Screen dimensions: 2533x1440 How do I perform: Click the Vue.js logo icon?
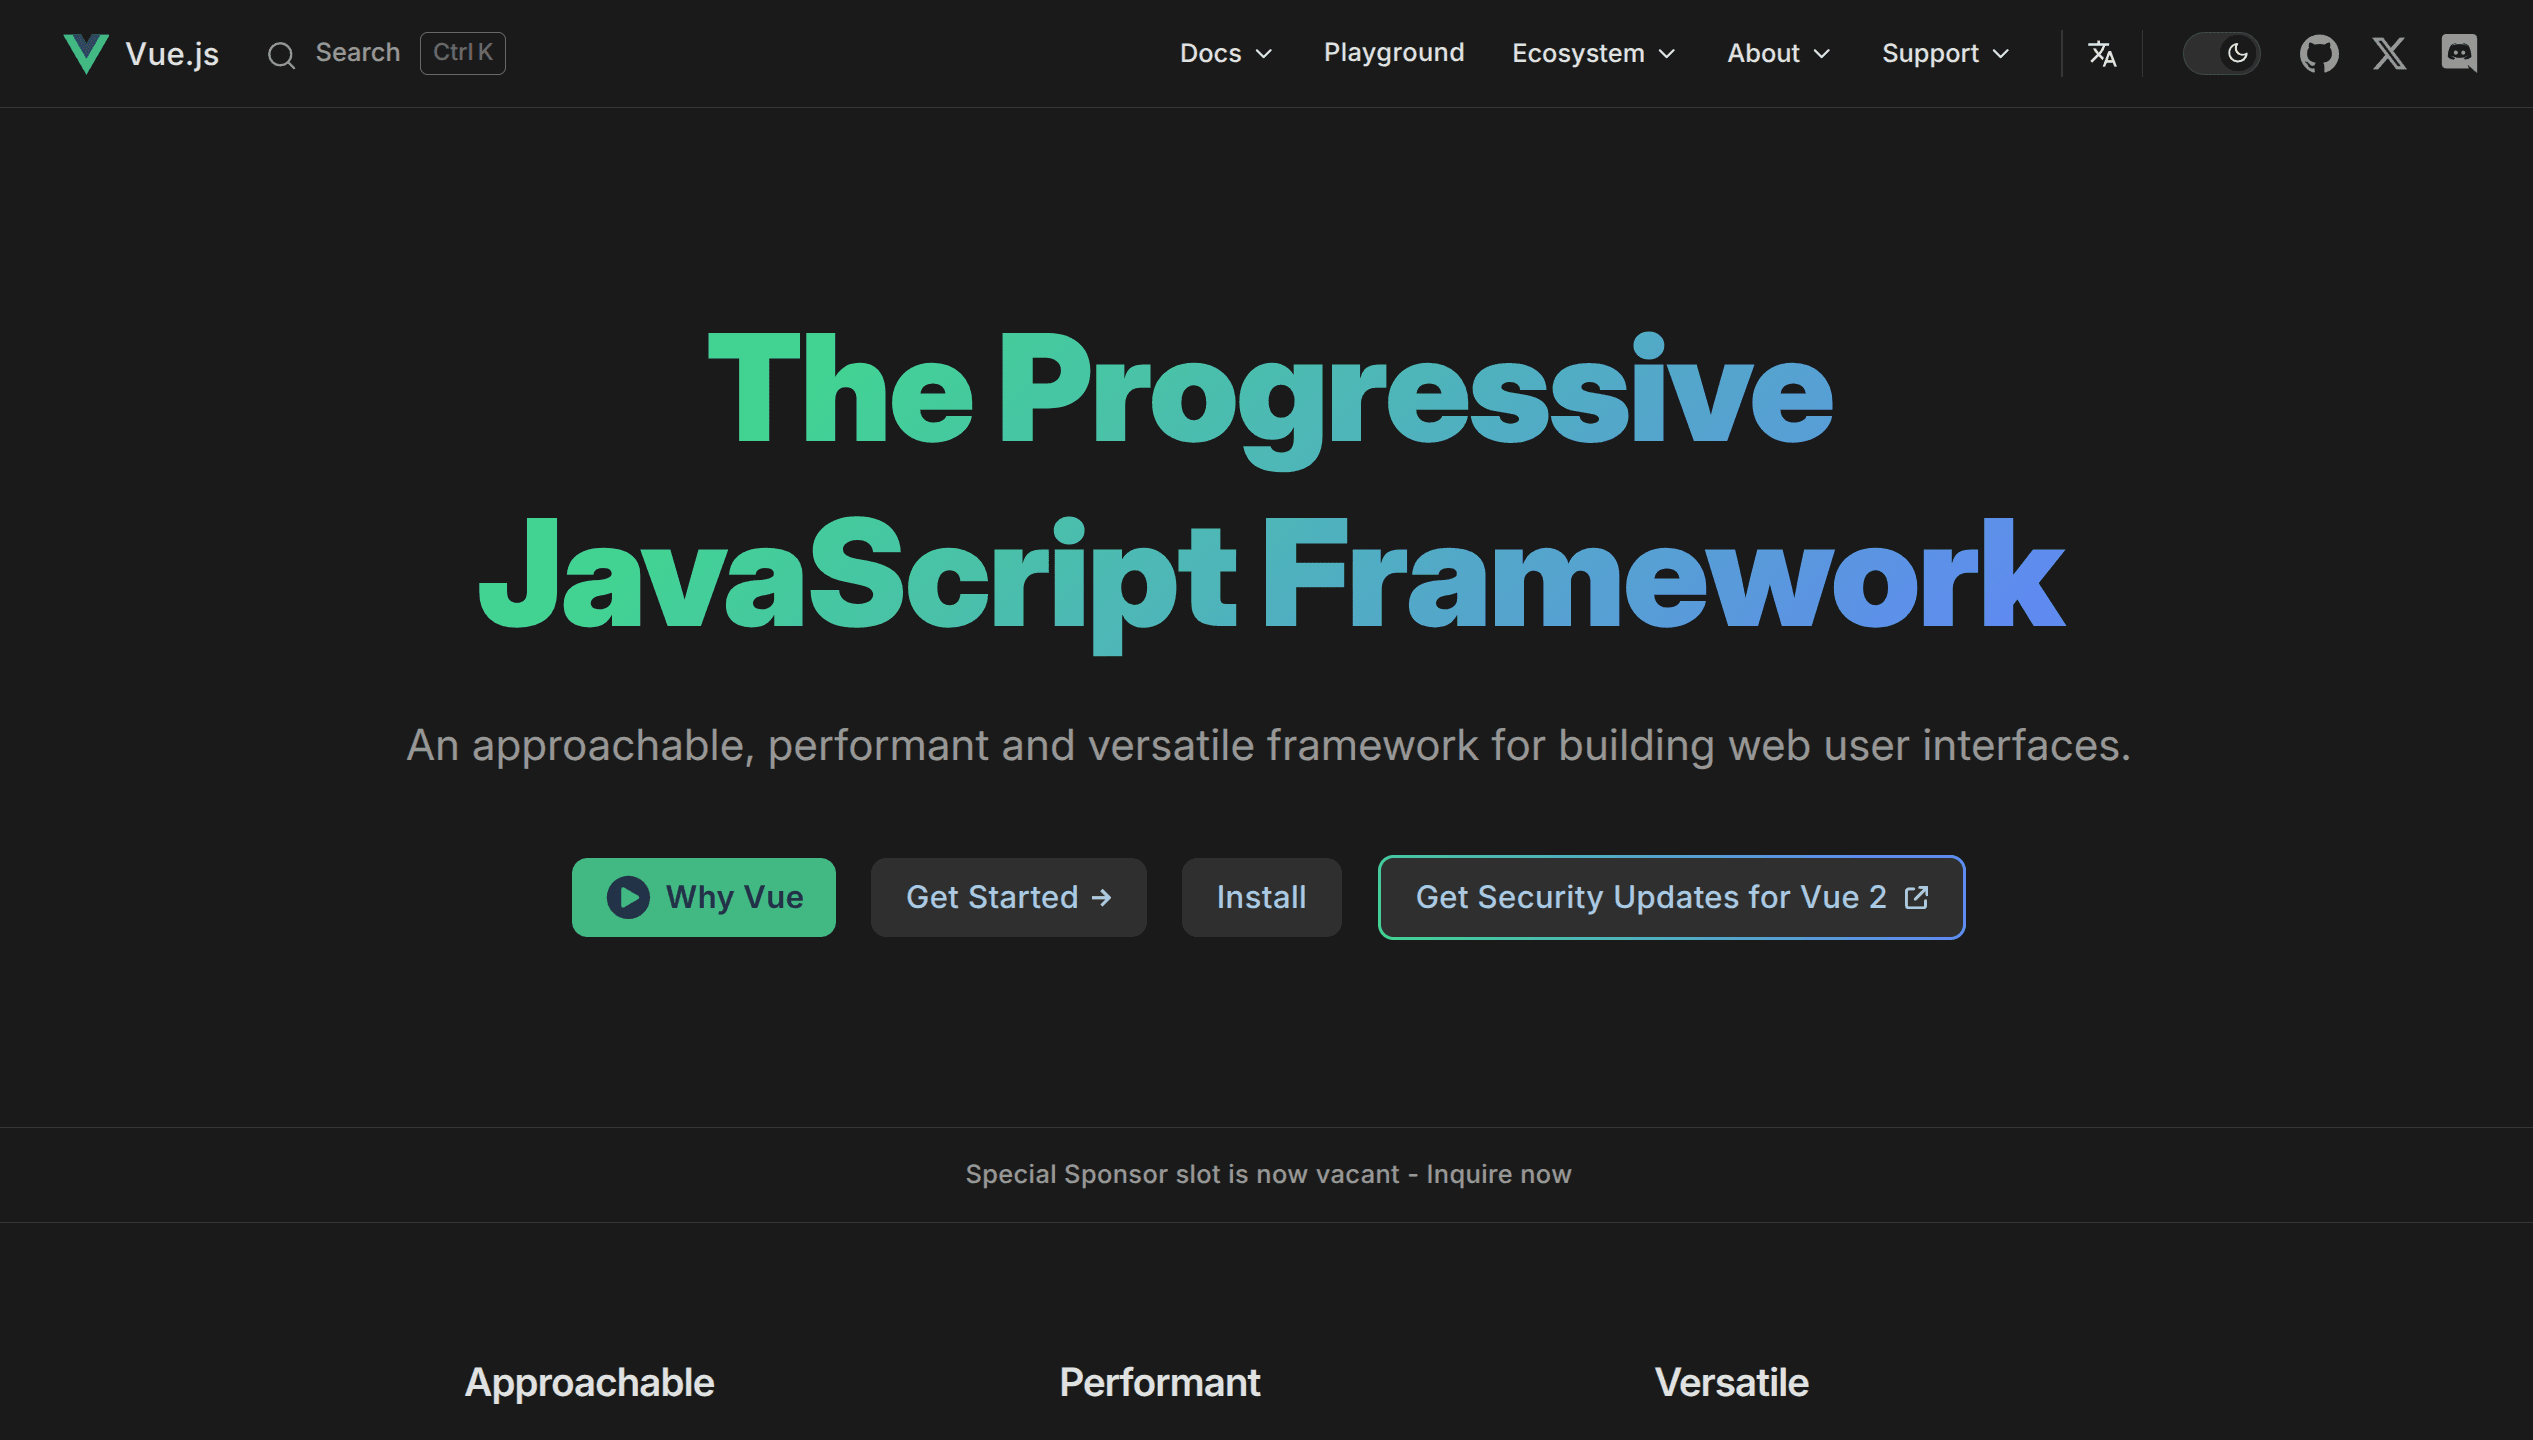(x=86, y=53)
